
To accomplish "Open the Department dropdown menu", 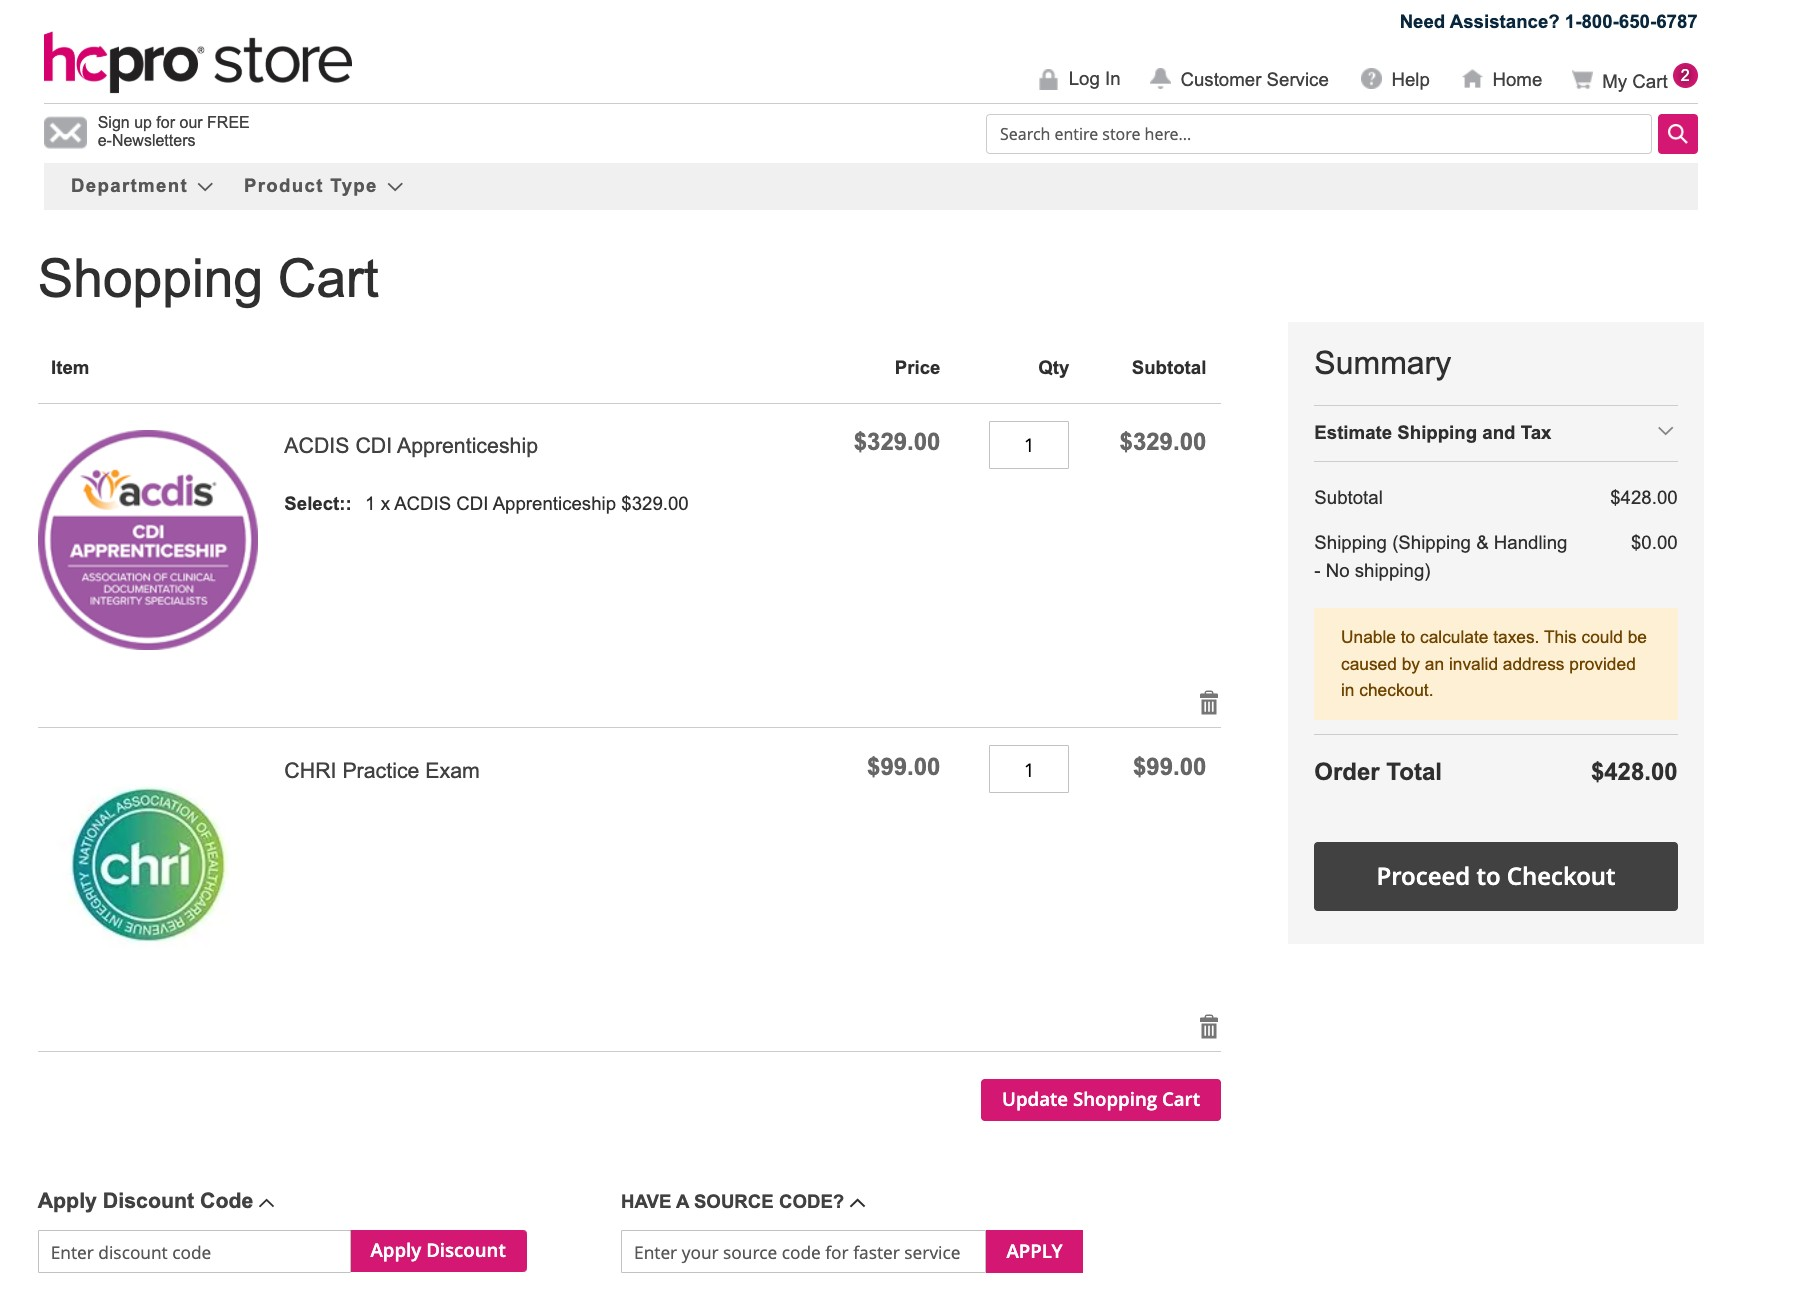I will coord(141,186).
